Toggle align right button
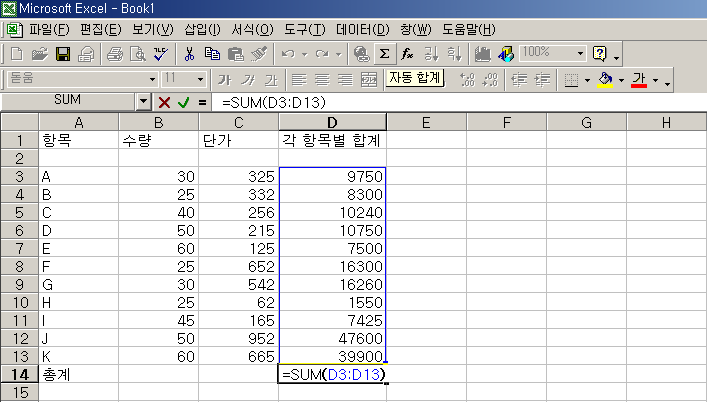This screenshot has height=402, width=707. click(345, 80)
